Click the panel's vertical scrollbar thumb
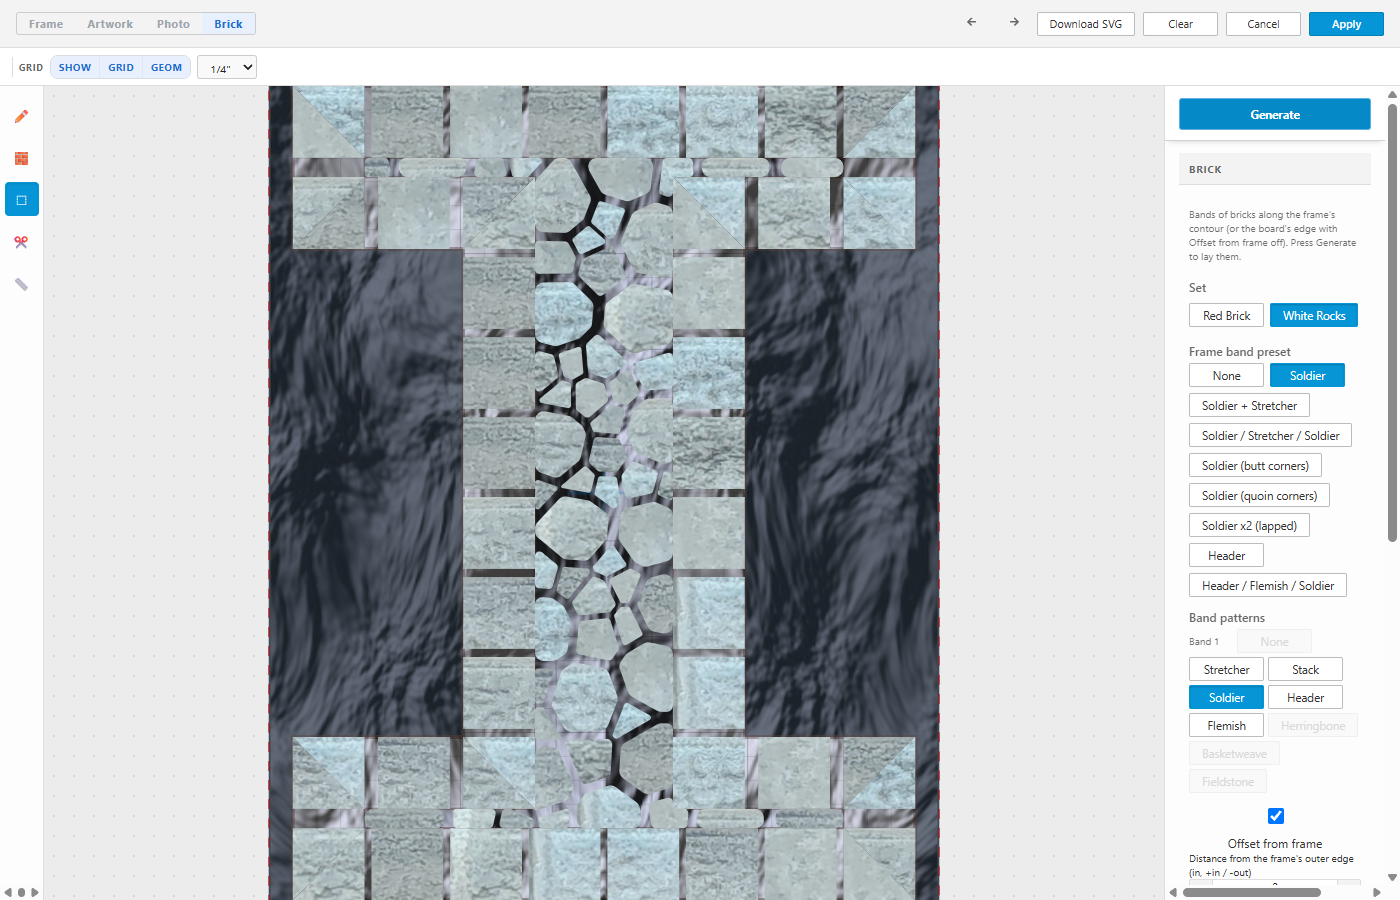This screenshot has width=1400, height=900. coord(1392,323)
